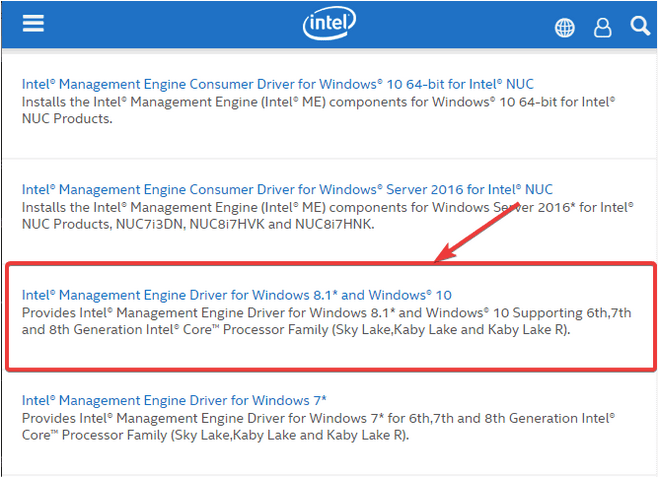The width and height of the screenshot is (659, 478).
Task: Click the description mentioning NUC8i7HVK and NUC8i7HNK
Action: 327,216
